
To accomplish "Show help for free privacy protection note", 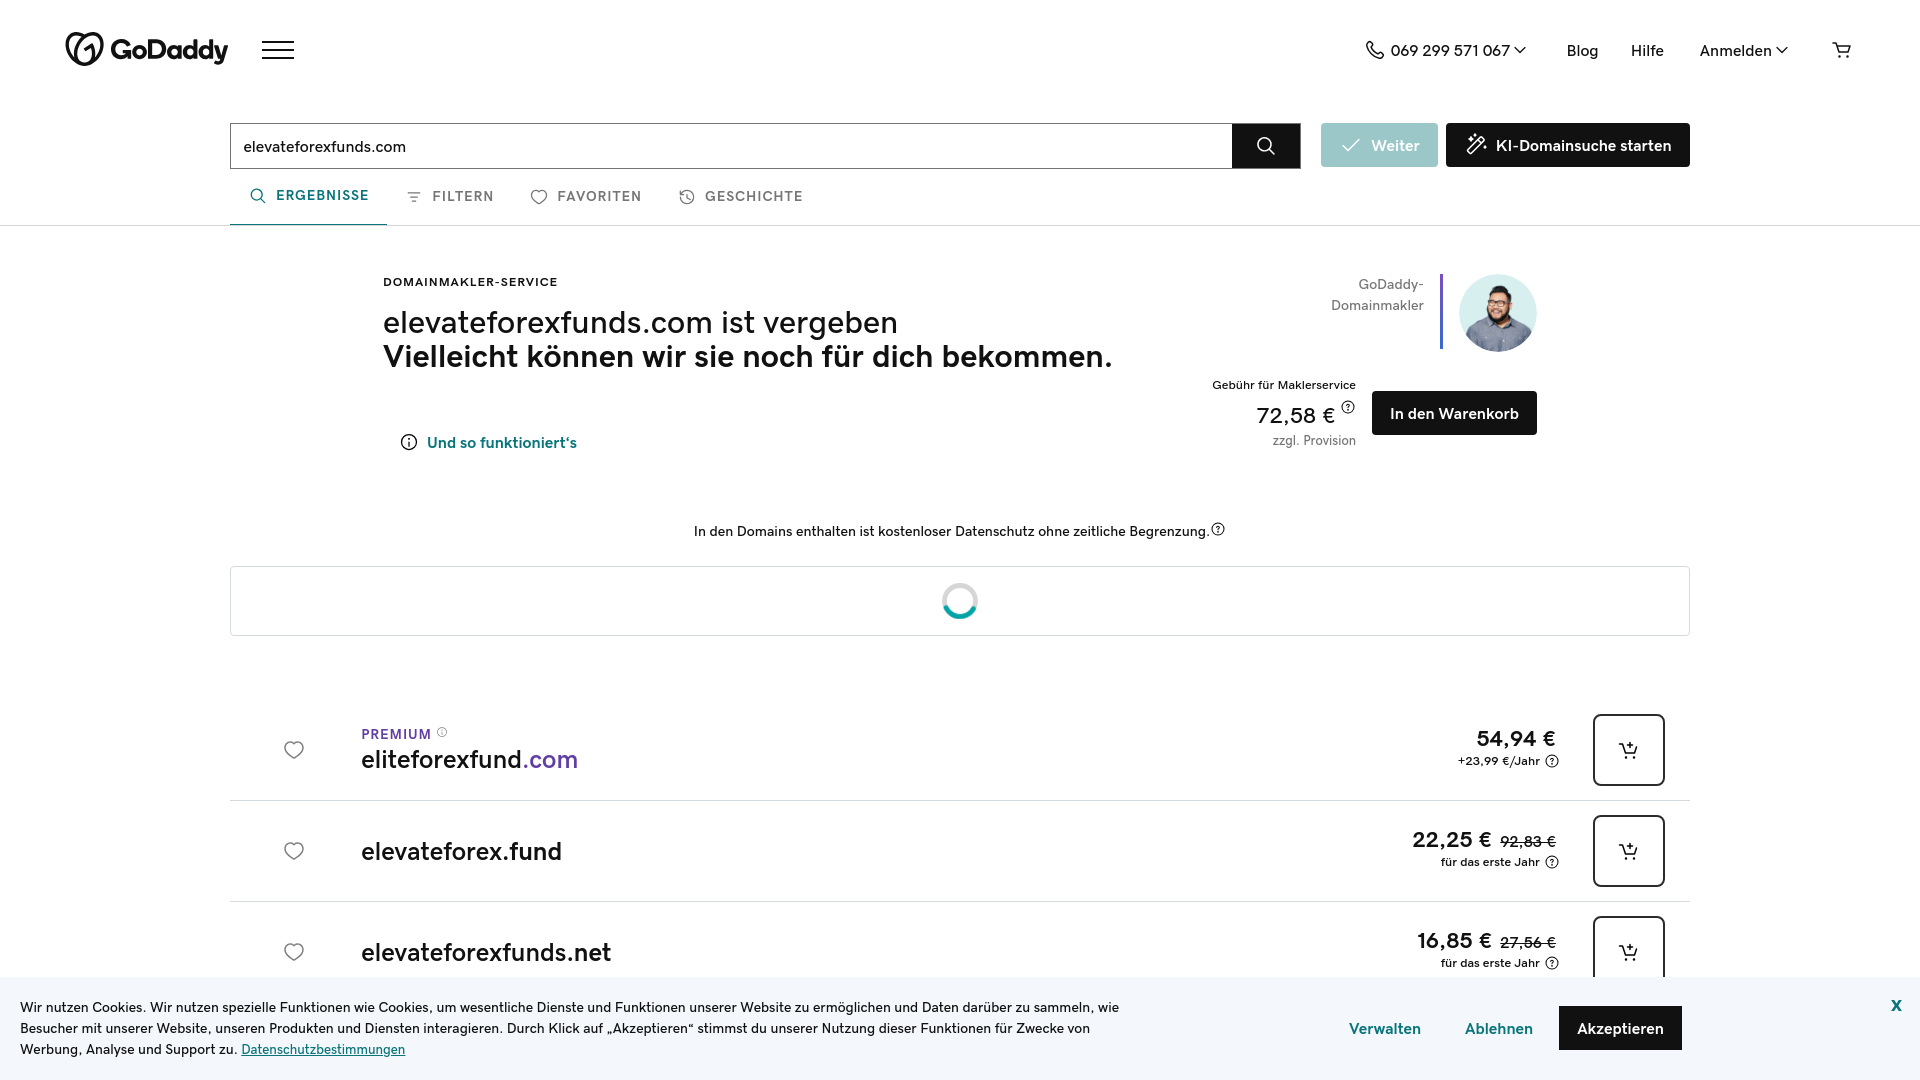I will (1218, 529).
